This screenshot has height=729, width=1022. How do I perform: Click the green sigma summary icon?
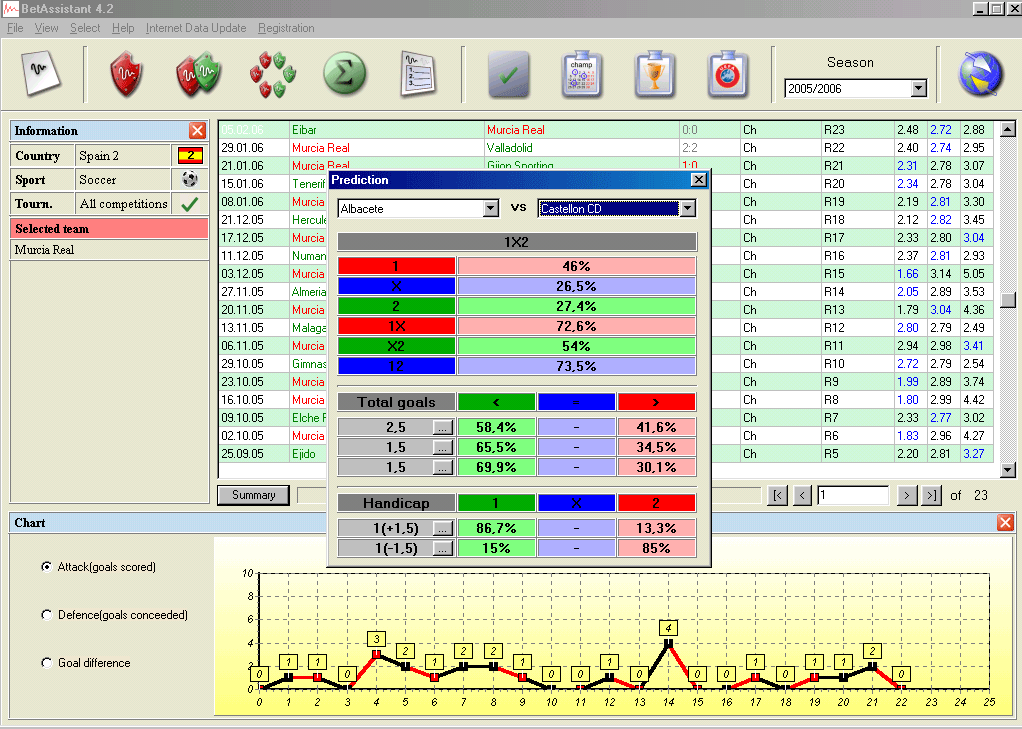[x=344, y=73]
